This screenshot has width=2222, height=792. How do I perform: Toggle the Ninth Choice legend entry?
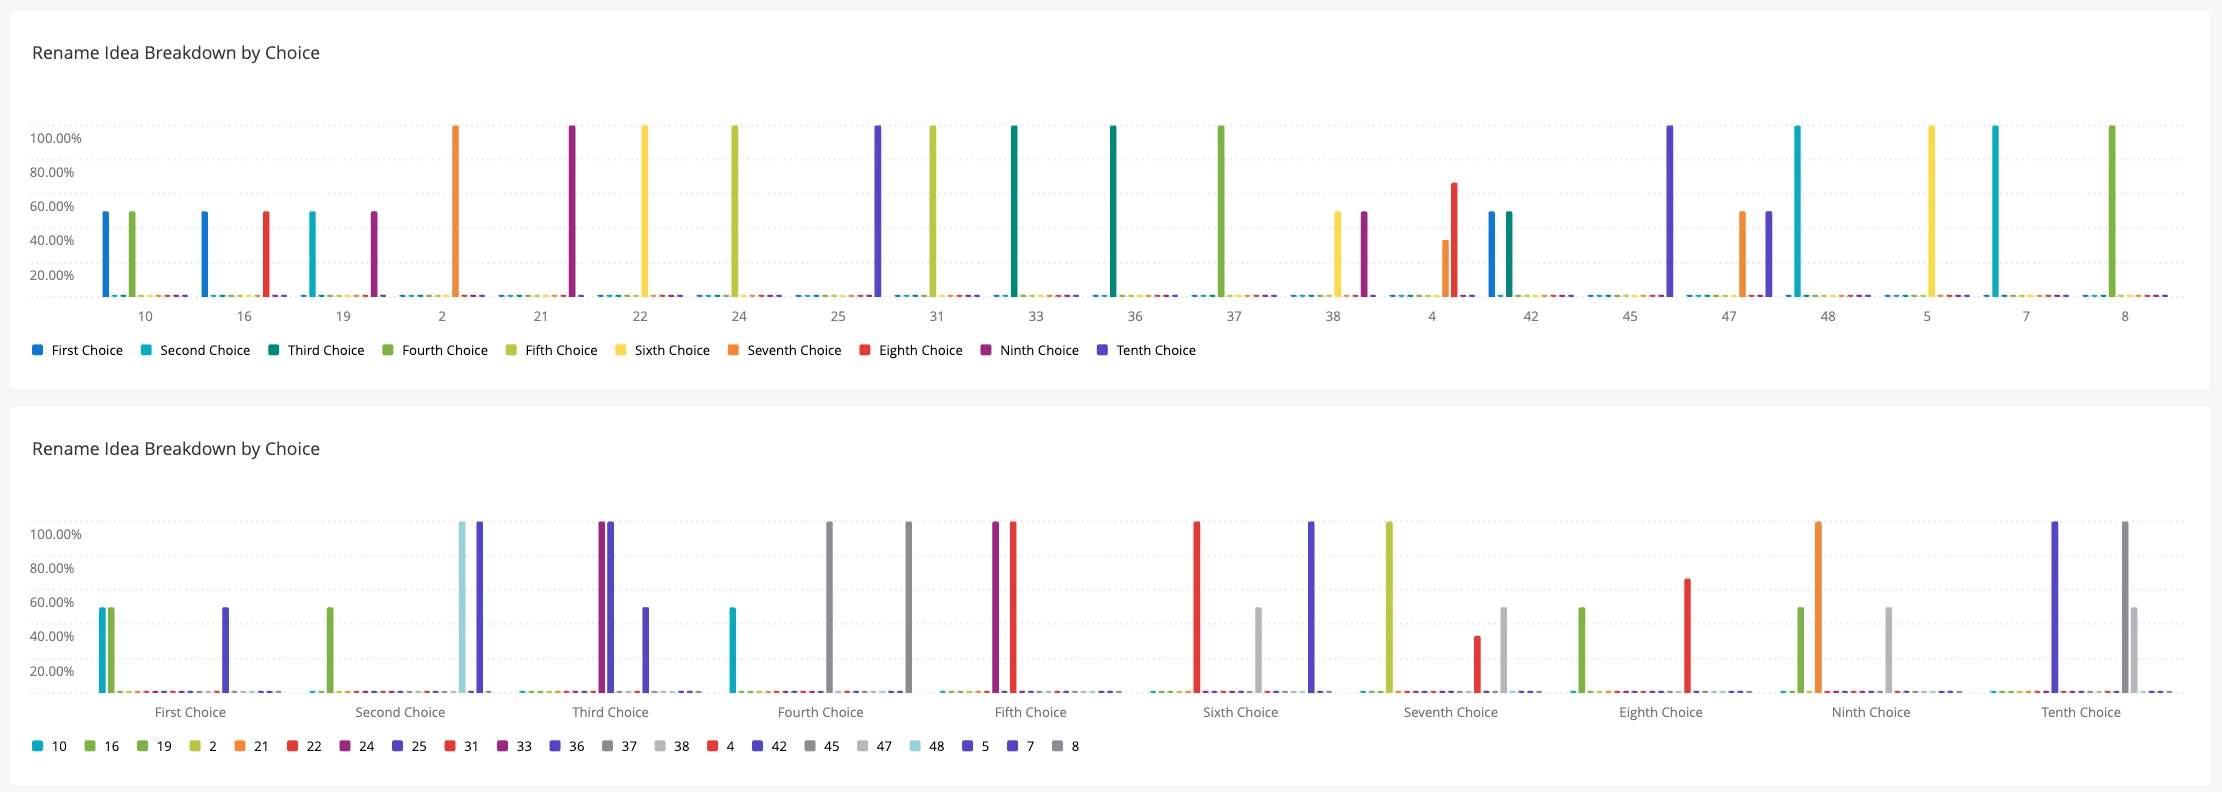(x=1029, y=350)
